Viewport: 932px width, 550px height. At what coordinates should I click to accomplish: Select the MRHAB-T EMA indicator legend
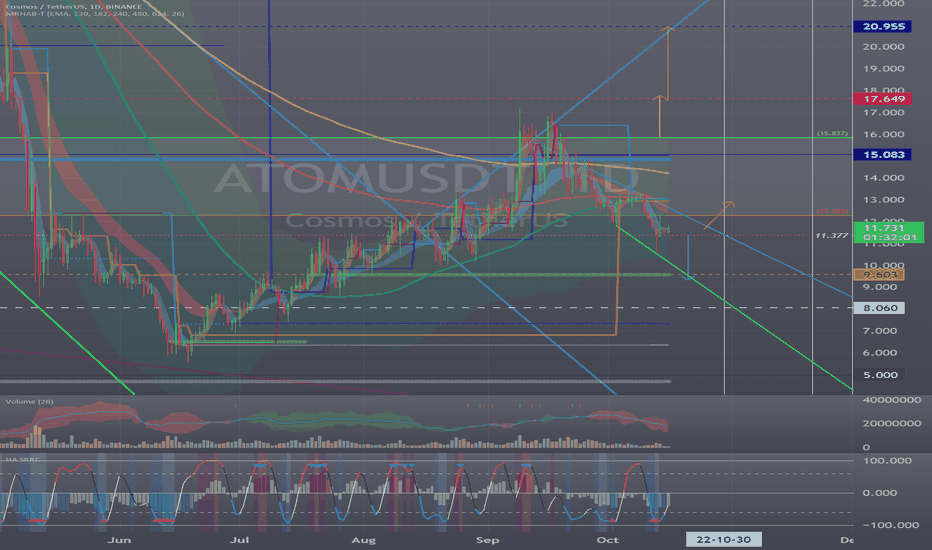[95, 14]
